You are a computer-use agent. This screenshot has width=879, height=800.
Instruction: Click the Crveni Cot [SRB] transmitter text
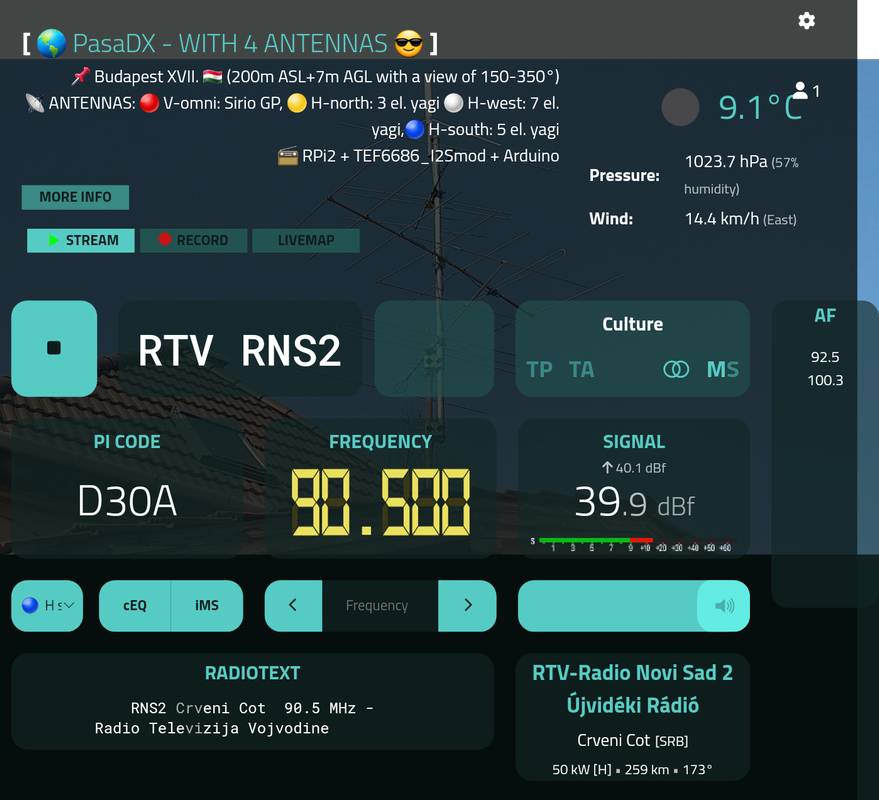click(632, 741)
